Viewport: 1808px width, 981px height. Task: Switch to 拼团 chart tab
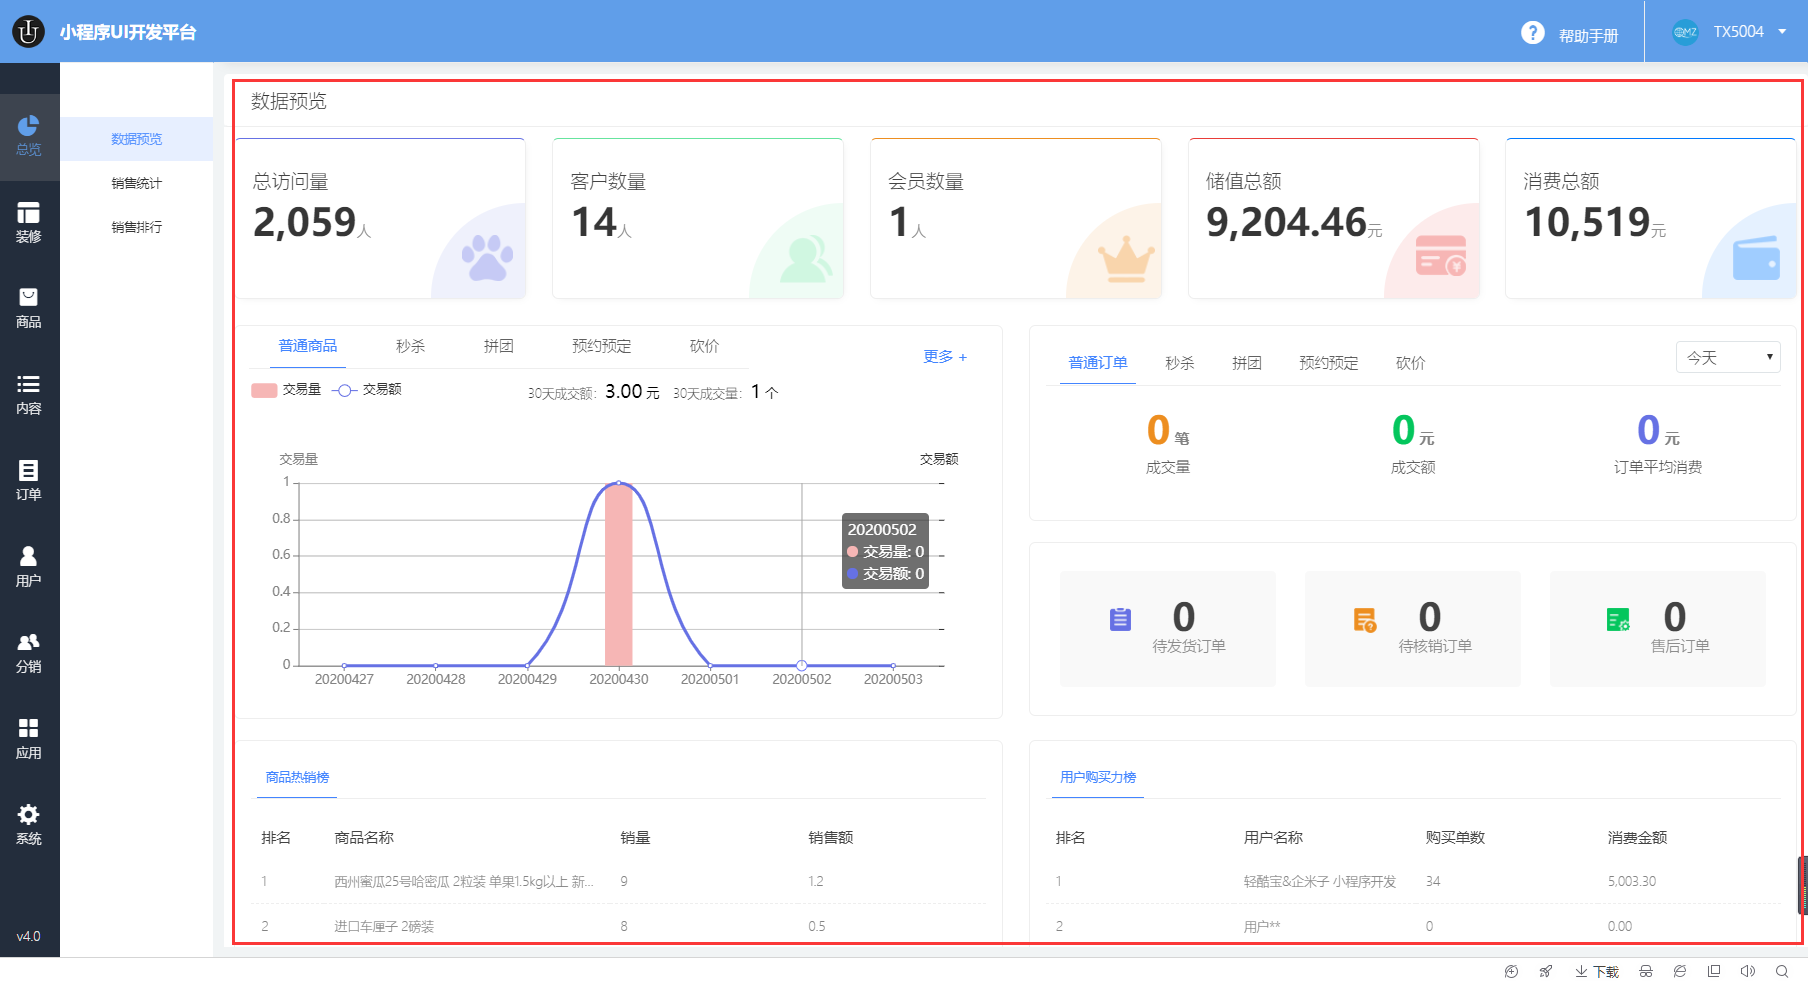pyautogui.click(x=499, y=346)
